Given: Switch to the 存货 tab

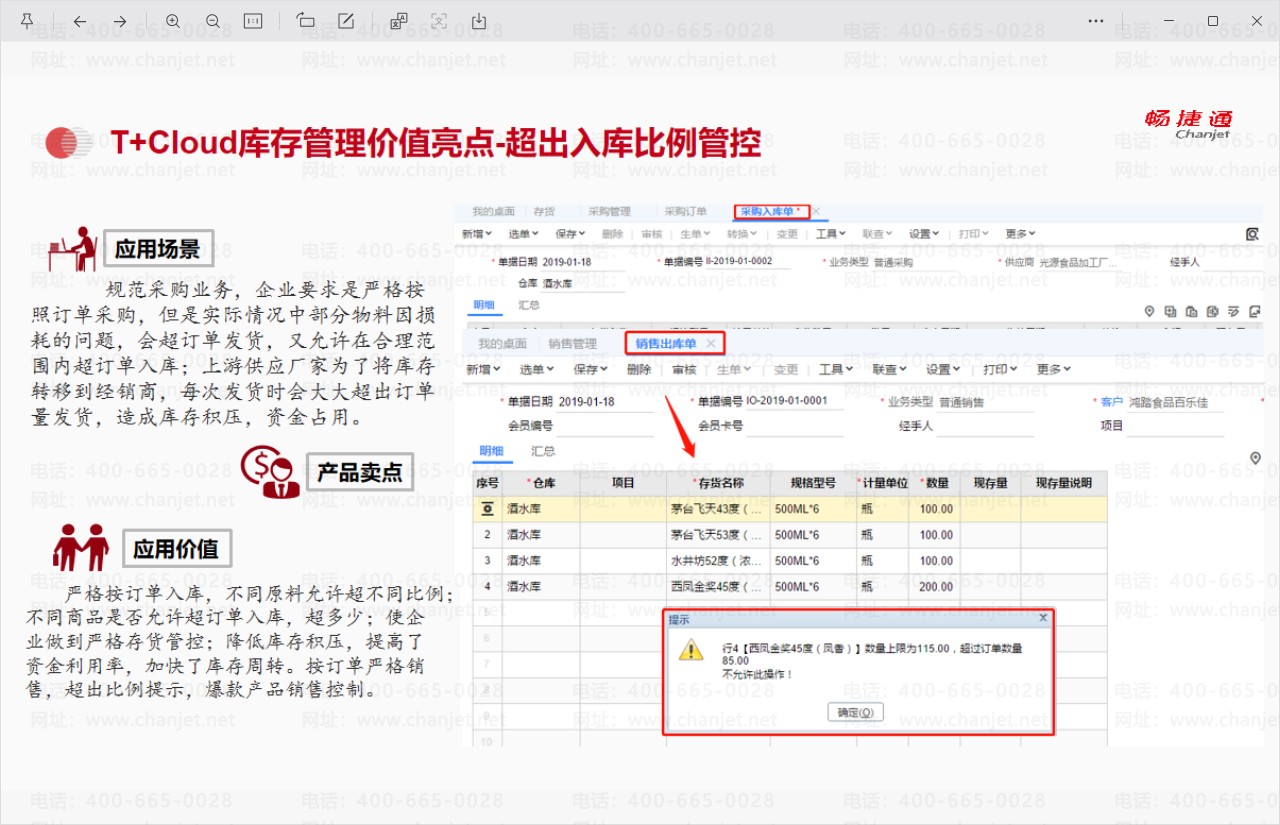Looking at the screenshot, I should tap(544, 212).
